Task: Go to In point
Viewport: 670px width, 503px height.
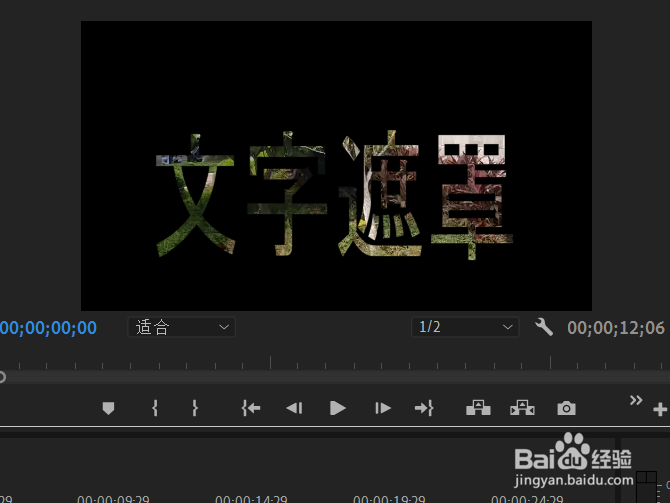Action: pos(251,408)
